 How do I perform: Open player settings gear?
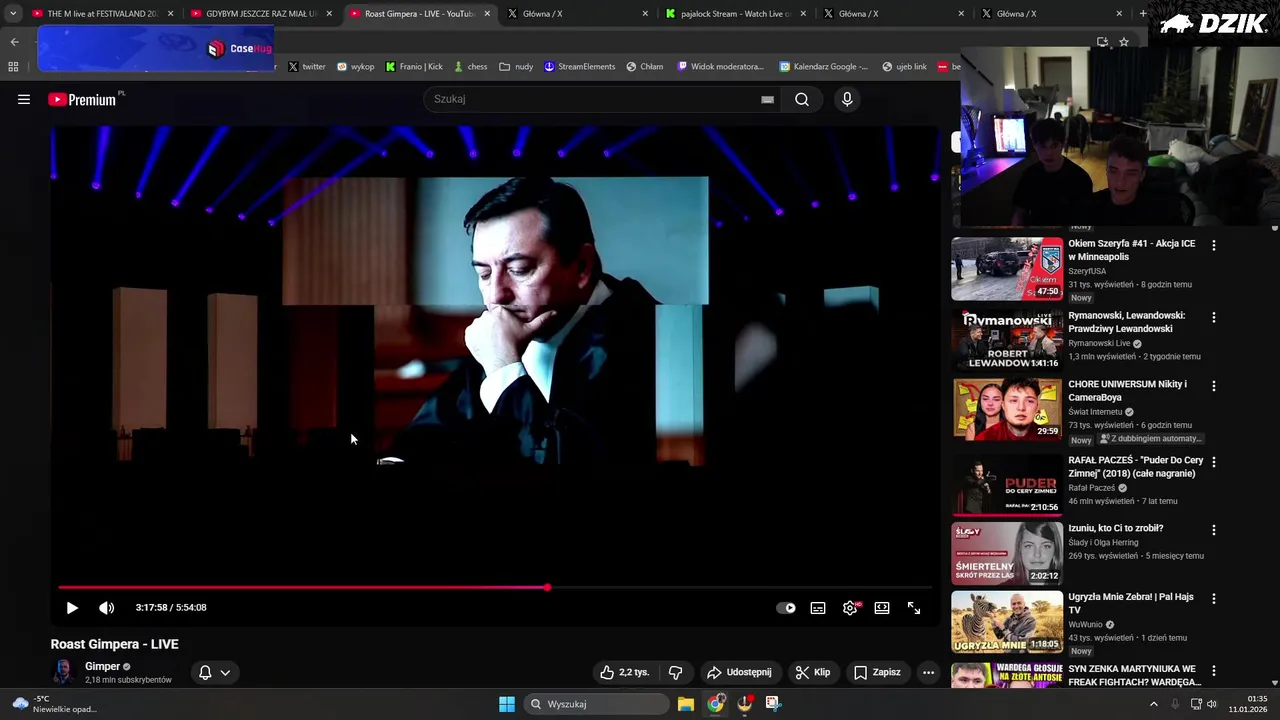tap(850, 608)
